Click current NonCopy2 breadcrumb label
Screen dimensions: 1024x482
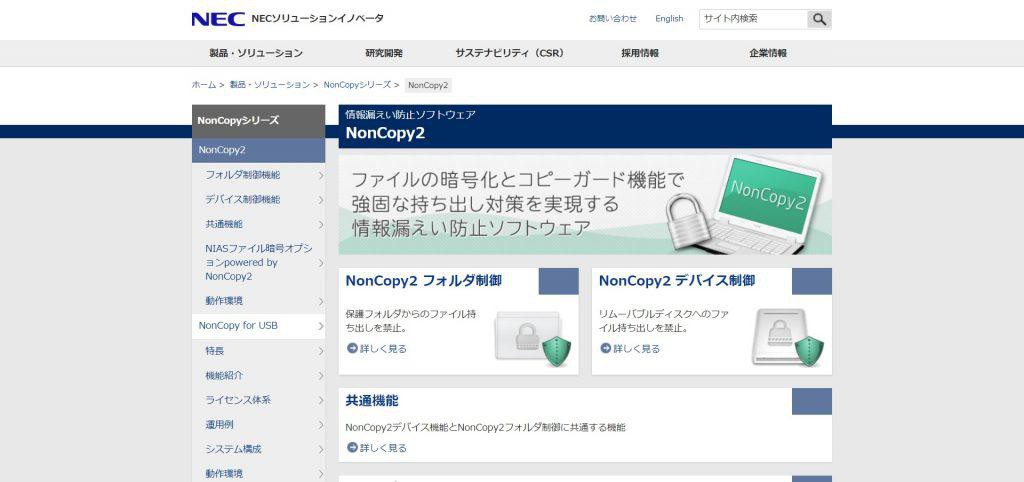(428, 85)
